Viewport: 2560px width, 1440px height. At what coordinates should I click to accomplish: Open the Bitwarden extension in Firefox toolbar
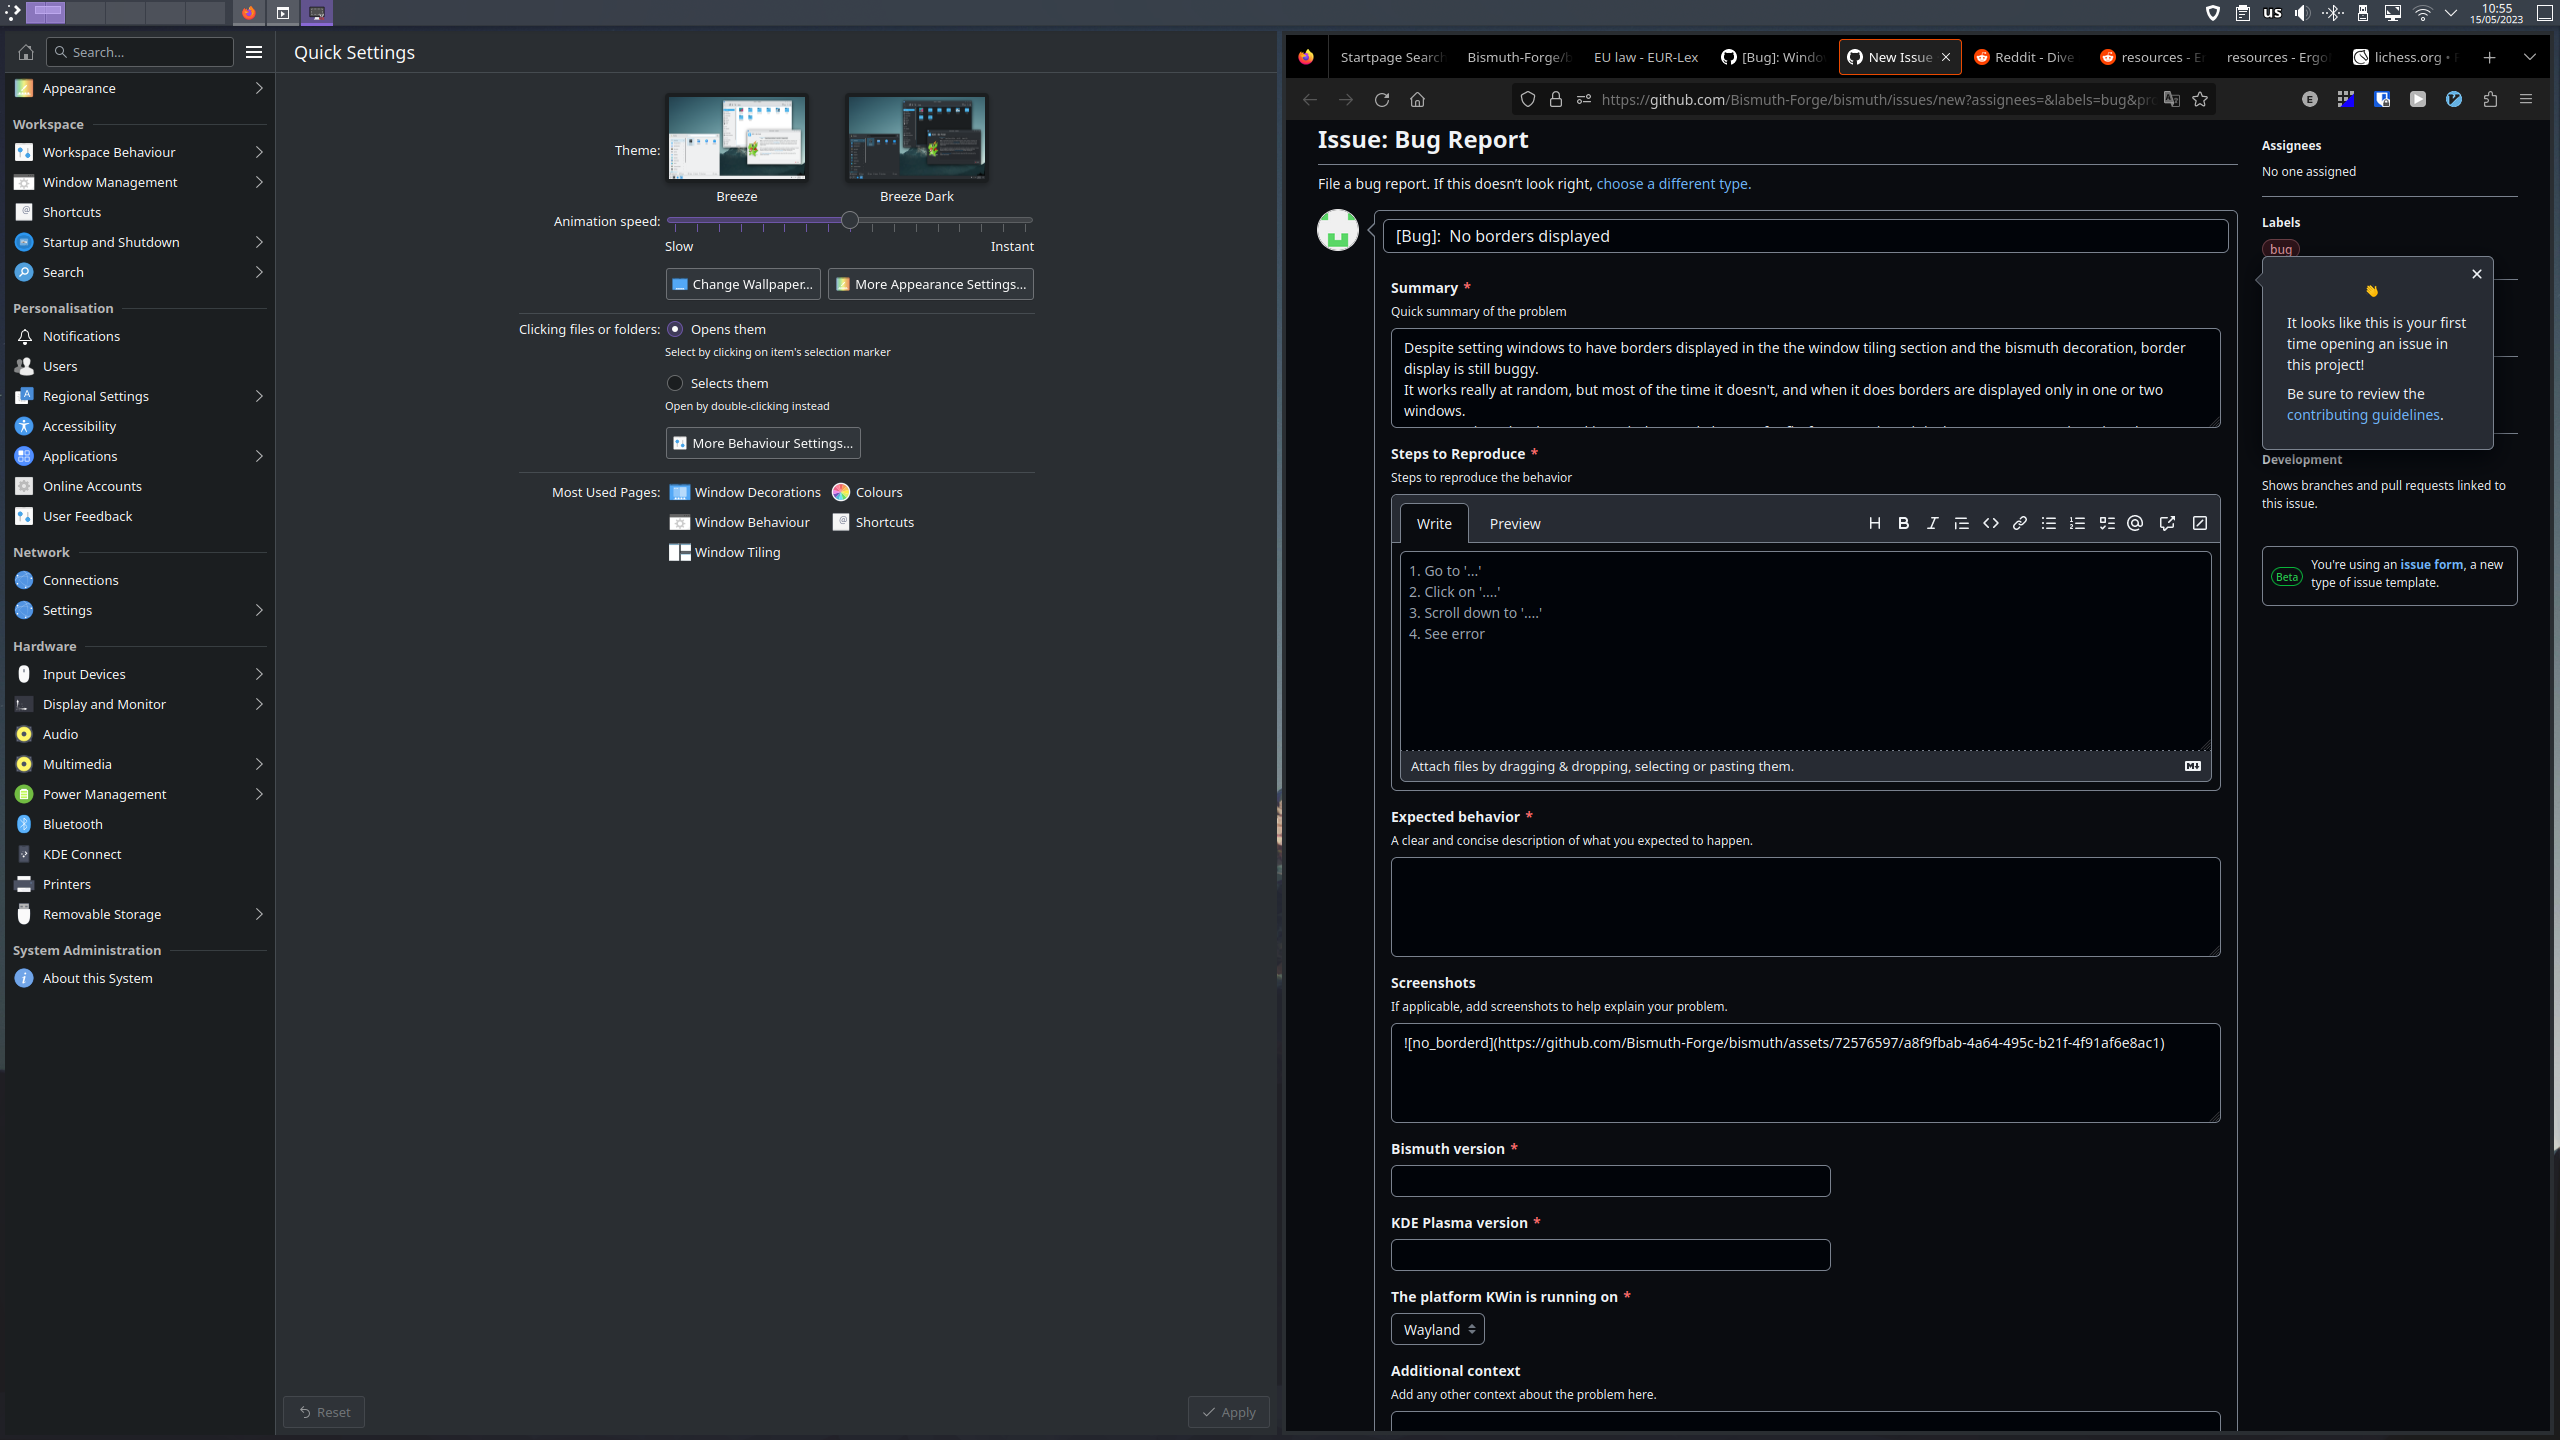coord(2382,99)
